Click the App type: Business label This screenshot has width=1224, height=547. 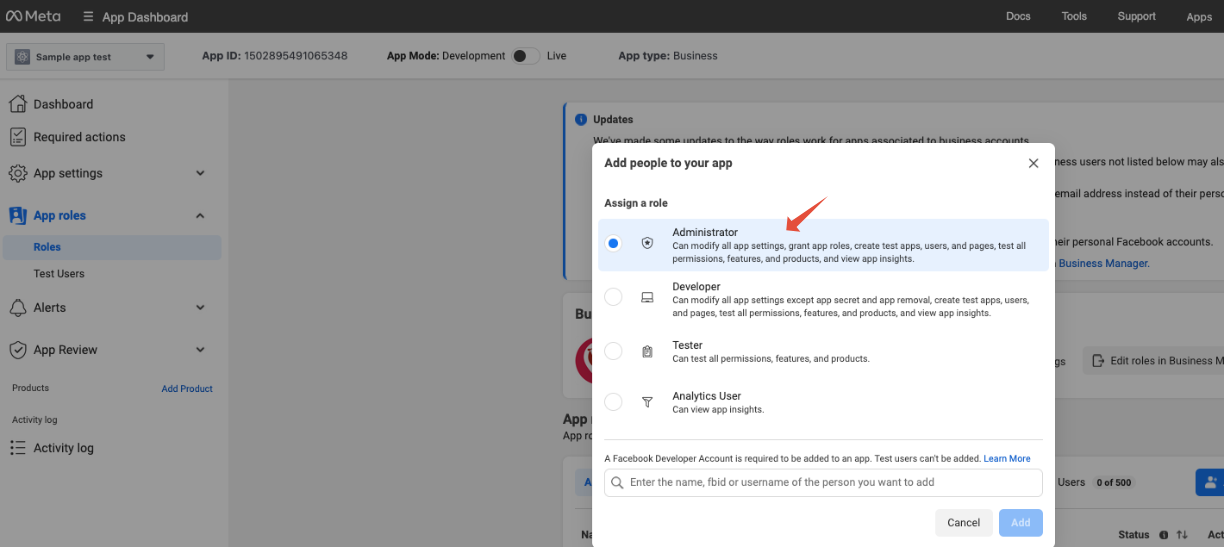click(668, 56)
